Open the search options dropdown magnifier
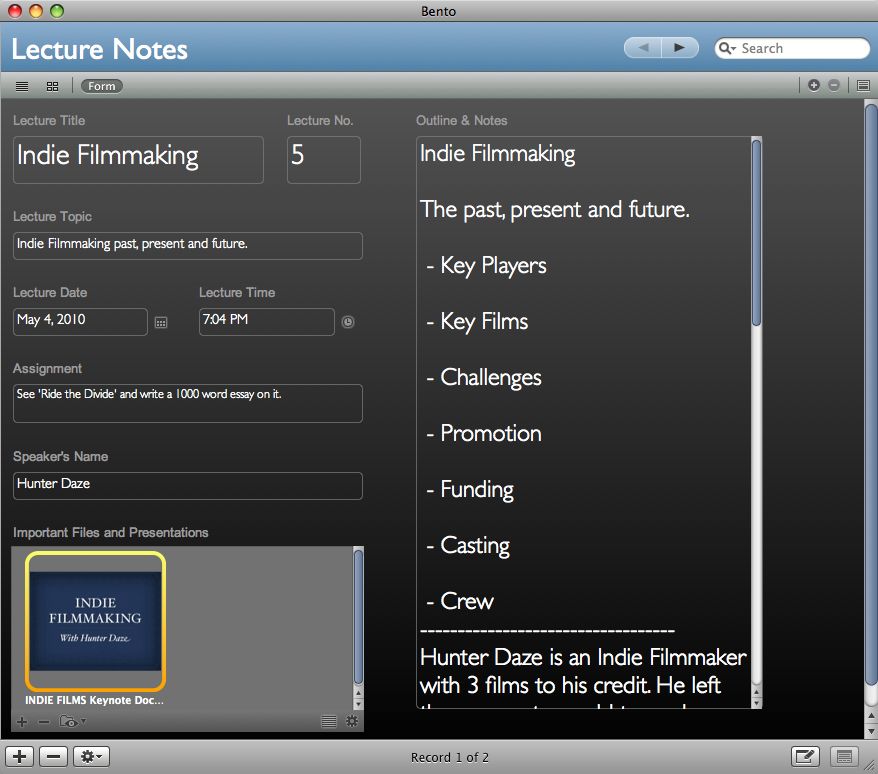 click(729, 48)
